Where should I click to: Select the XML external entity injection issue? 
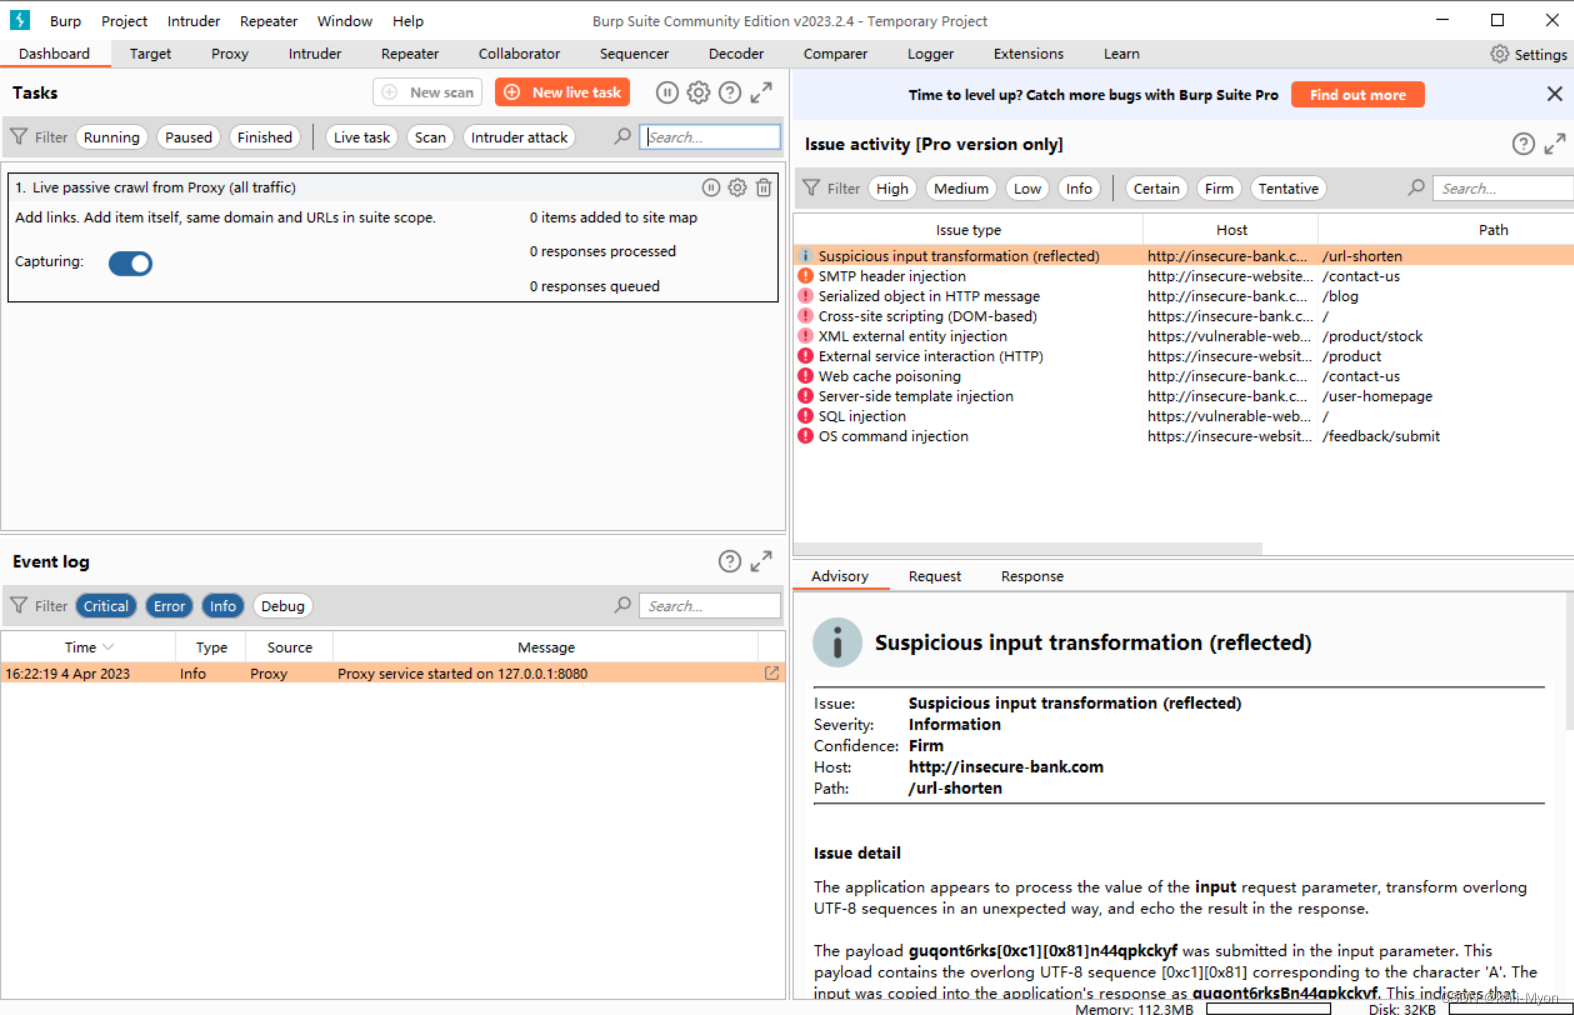click(x=1183, y=336)
